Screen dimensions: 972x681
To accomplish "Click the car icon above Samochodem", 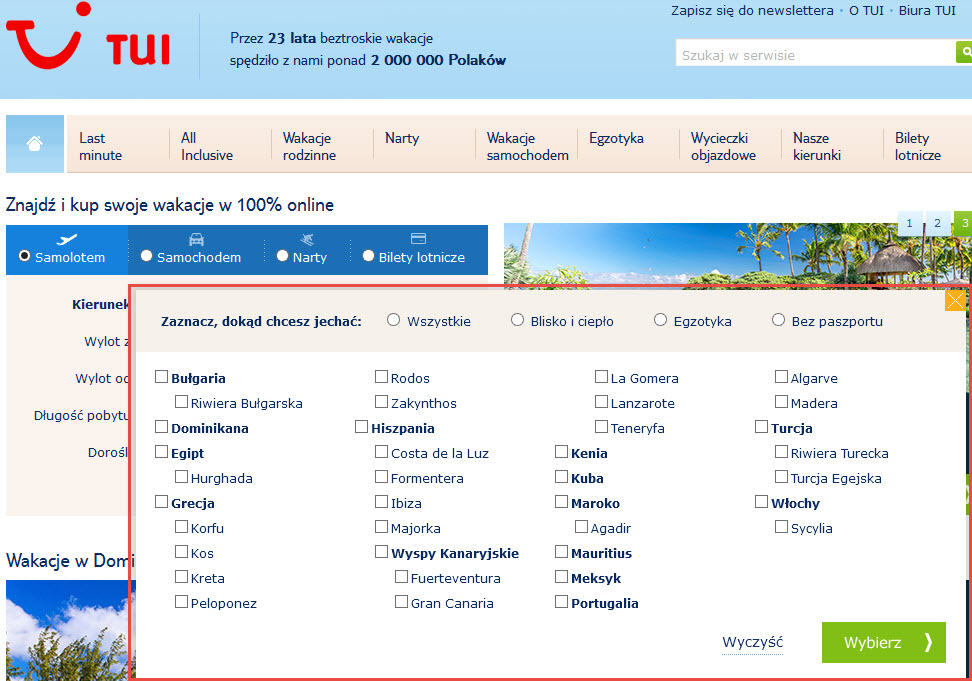I will click(x=197, y=239).
